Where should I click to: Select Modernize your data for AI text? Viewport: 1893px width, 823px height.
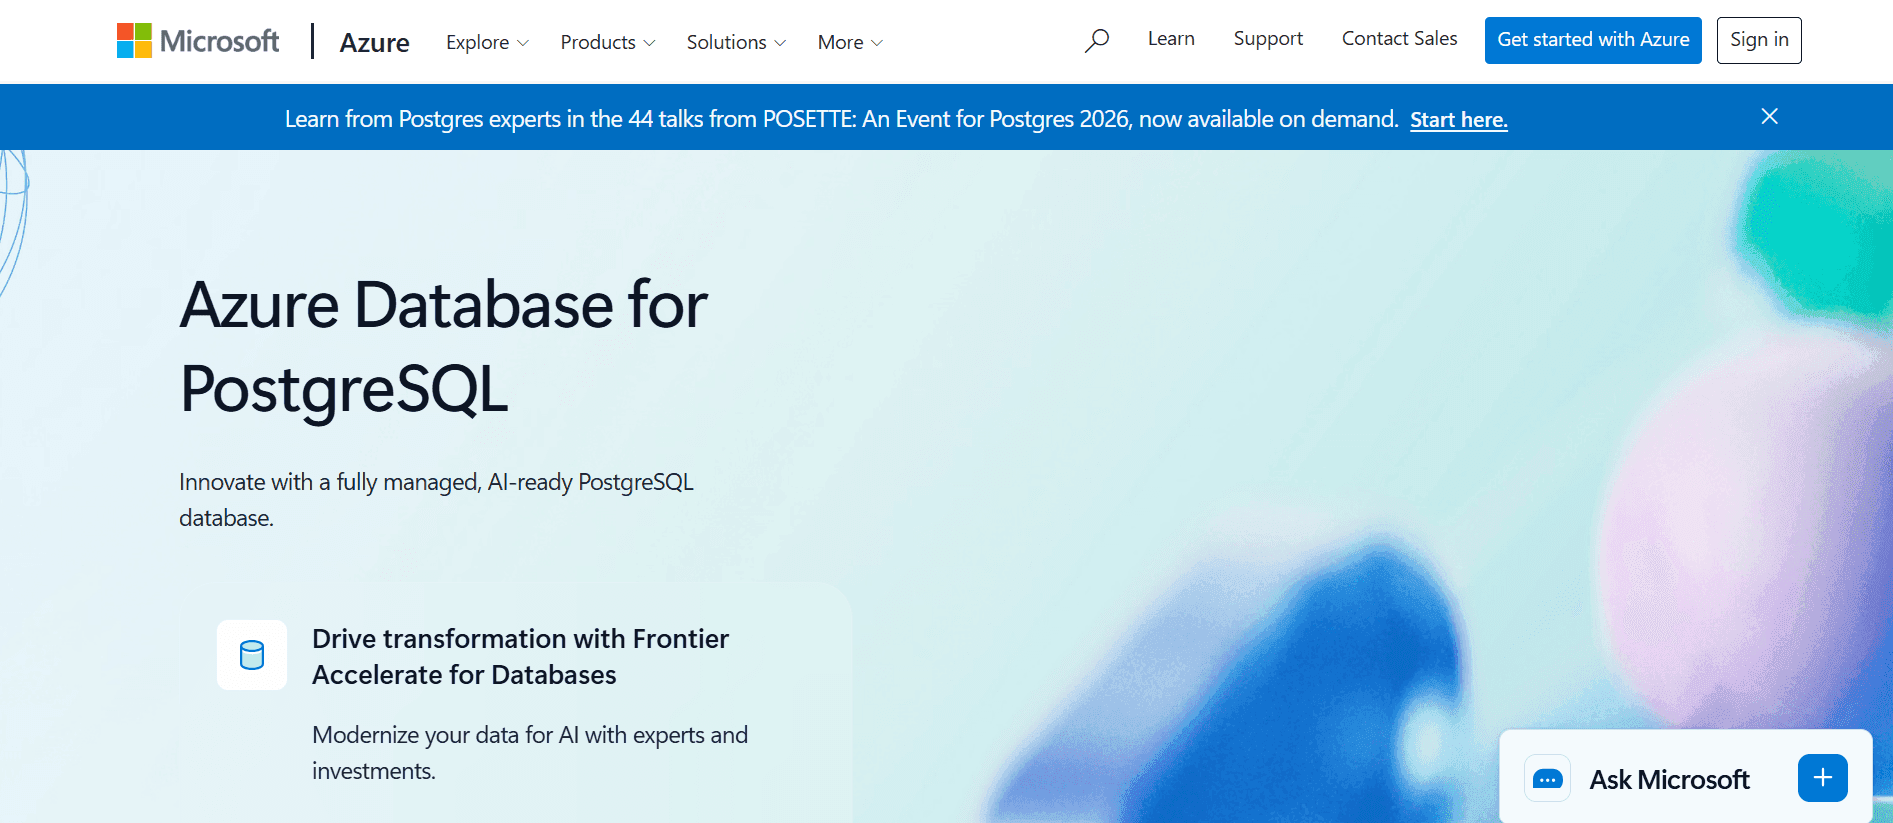click(530, 753)
